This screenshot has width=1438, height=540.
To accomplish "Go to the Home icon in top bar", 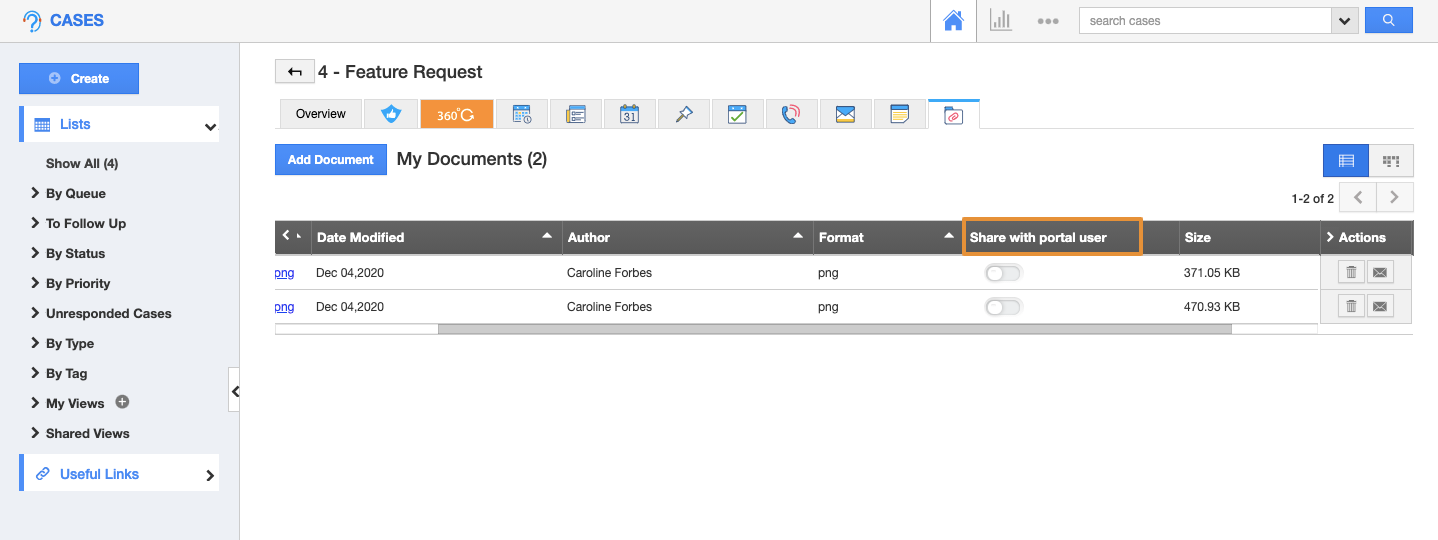I will [953, 20].
